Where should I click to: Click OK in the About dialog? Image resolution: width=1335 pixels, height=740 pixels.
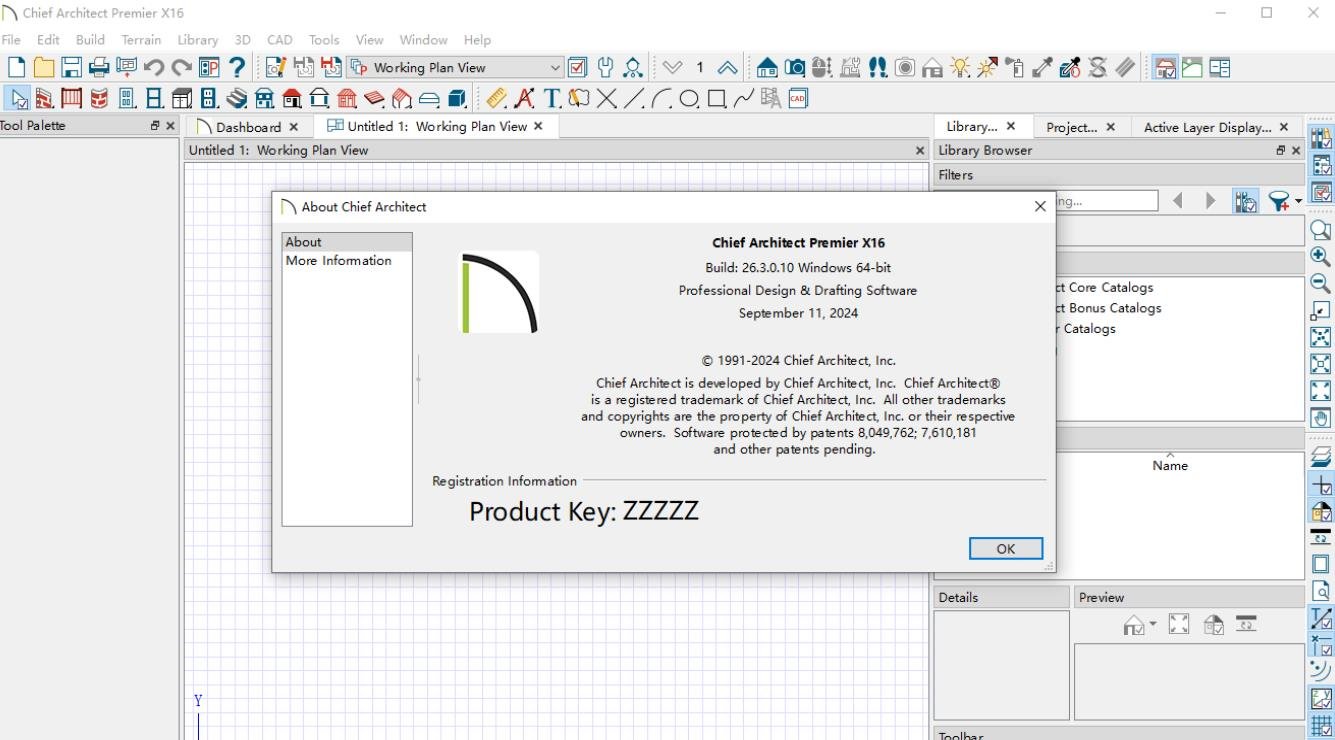(x=1006, y=548)
